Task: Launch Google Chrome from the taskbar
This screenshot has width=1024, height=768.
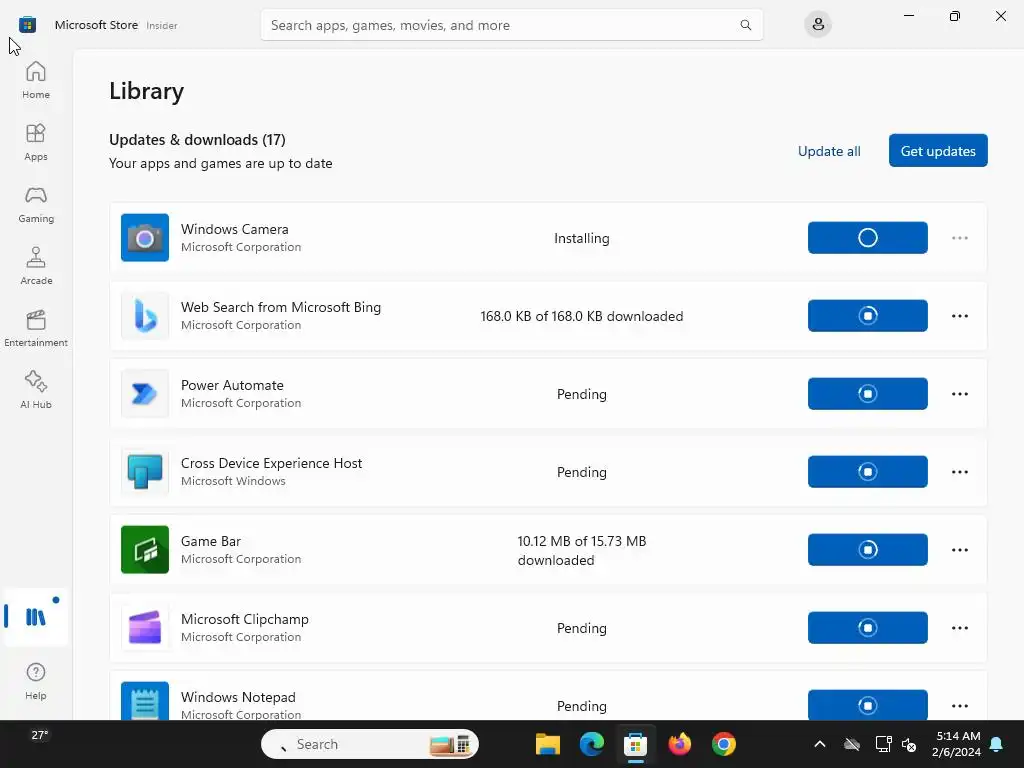Action: [x=724, y=744]
